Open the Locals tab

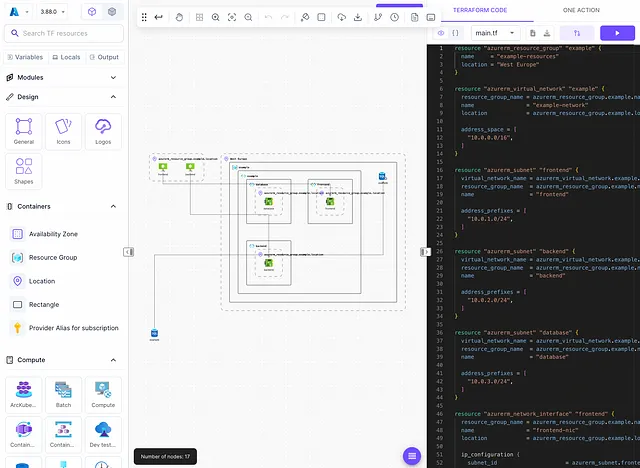click(66, 57)
